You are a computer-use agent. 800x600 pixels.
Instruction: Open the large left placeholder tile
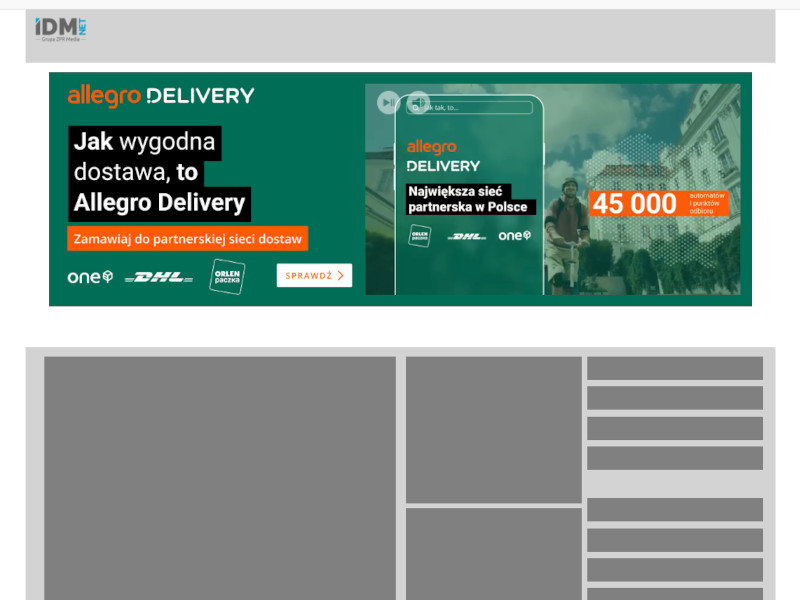(x=220, y=478)
